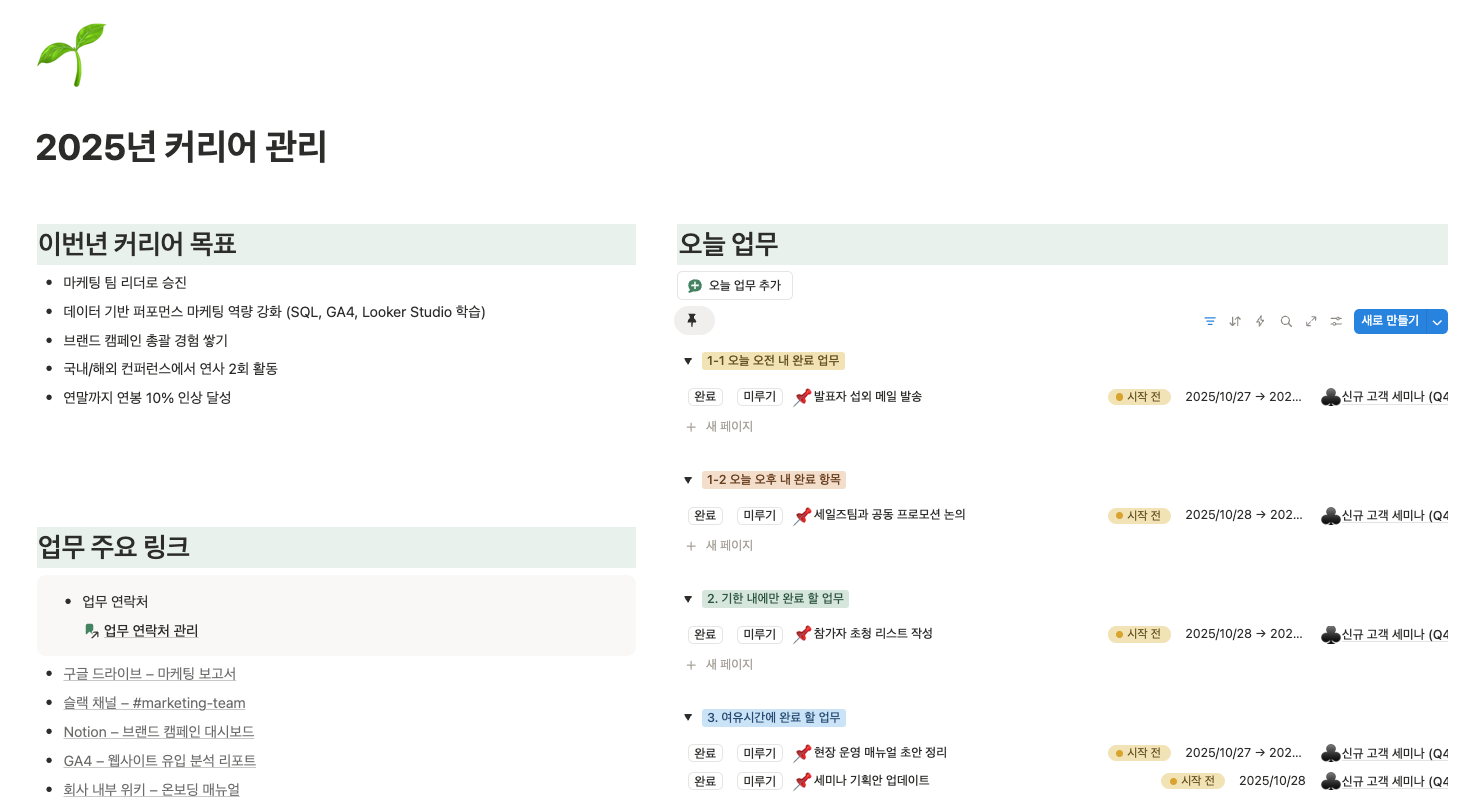Open the dropdown arrow beside 새로 만들기
Screen dimensions: 1459x802
(x=1437, y=321)
